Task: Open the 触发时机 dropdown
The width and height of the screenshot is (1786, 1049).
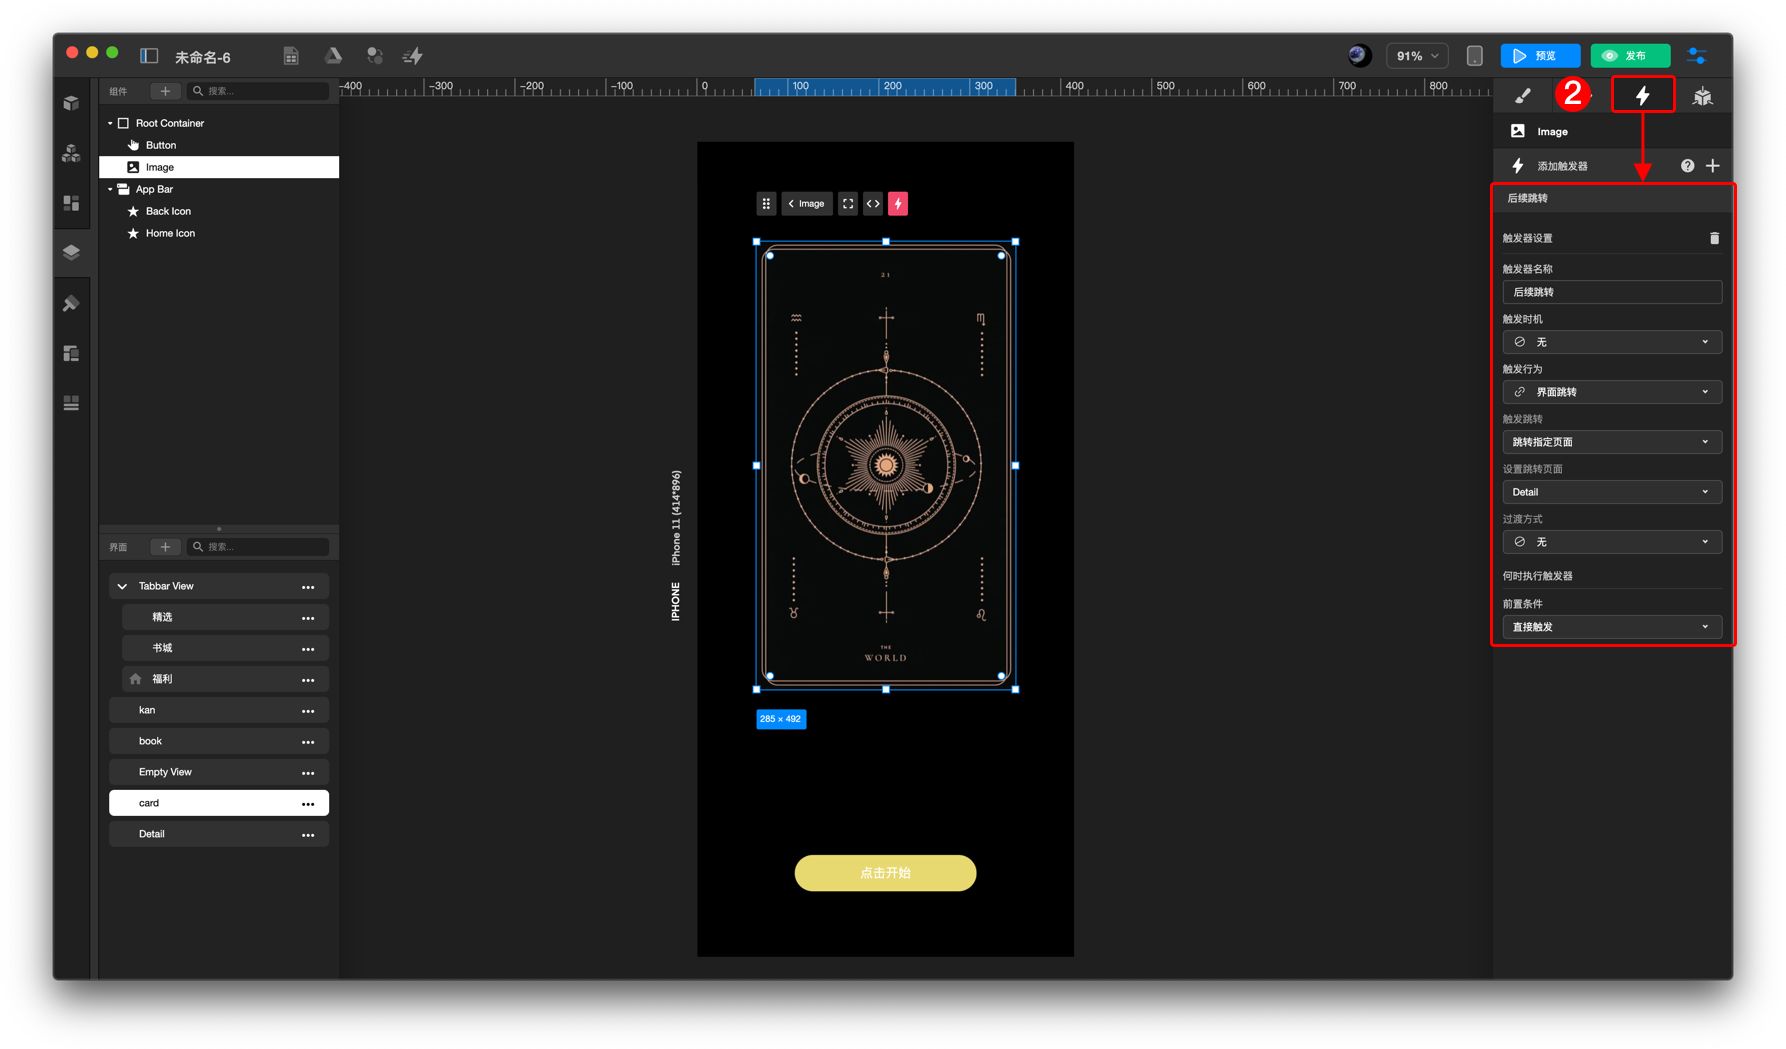Action: 1612,342
